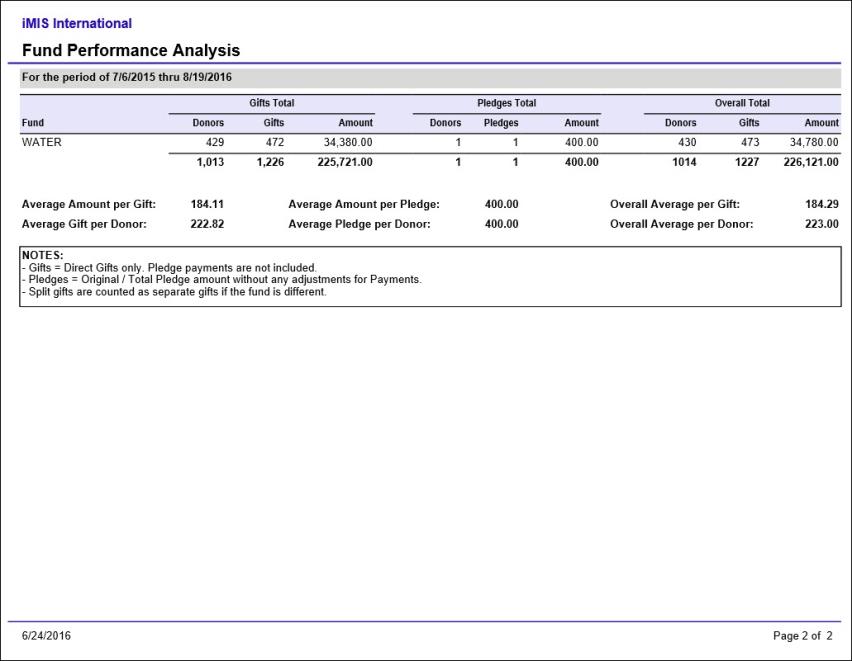This screenshot has height=661, width=852.
Task: Select 400.00 beside Average Pledge per Donor
Action: [502, 224]
